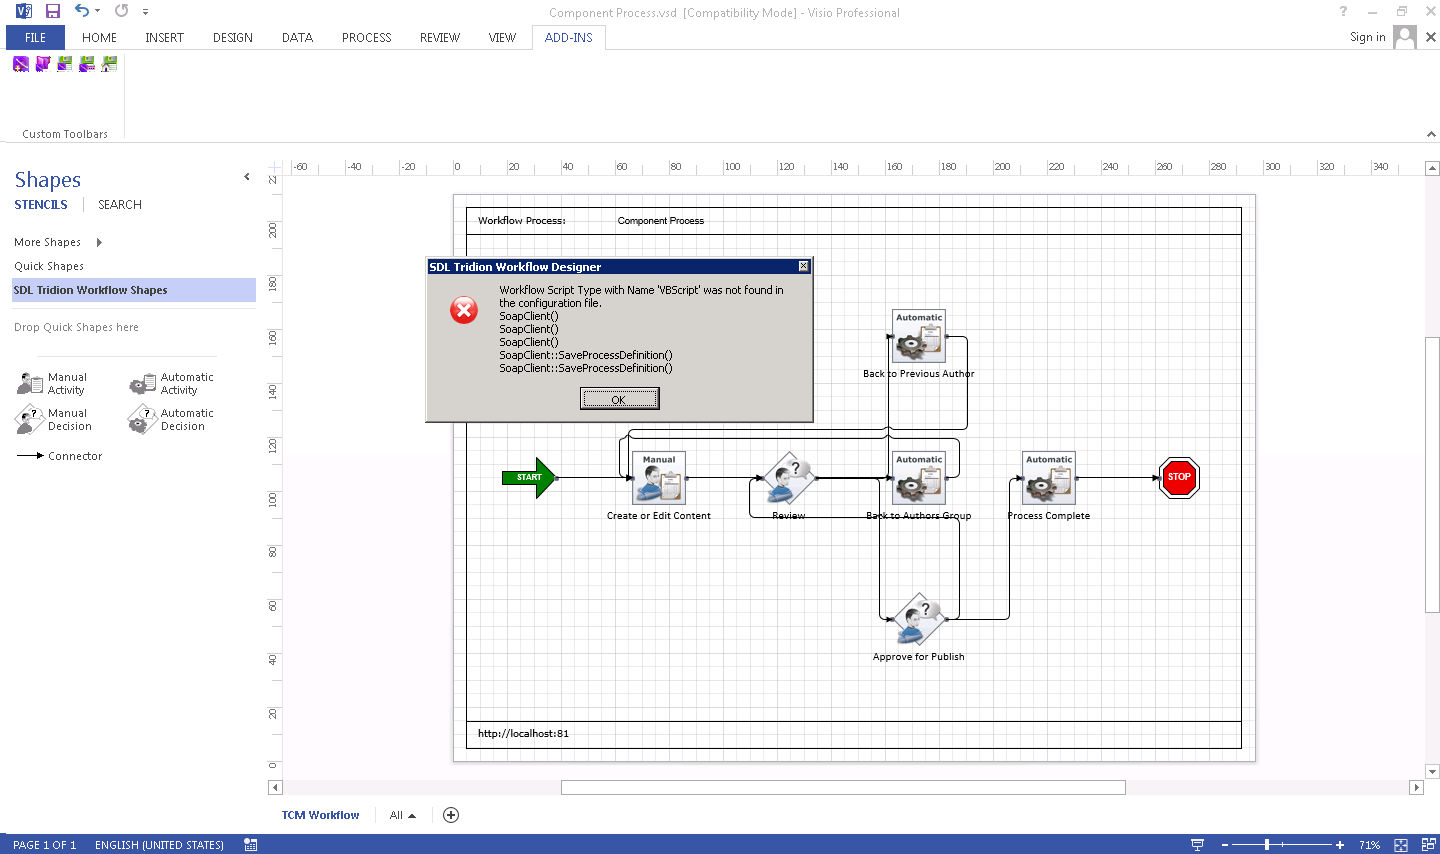Select Create or Edit Content manual activity shape
Screen dimensions: 1440x854
click(x=659, y=478)
